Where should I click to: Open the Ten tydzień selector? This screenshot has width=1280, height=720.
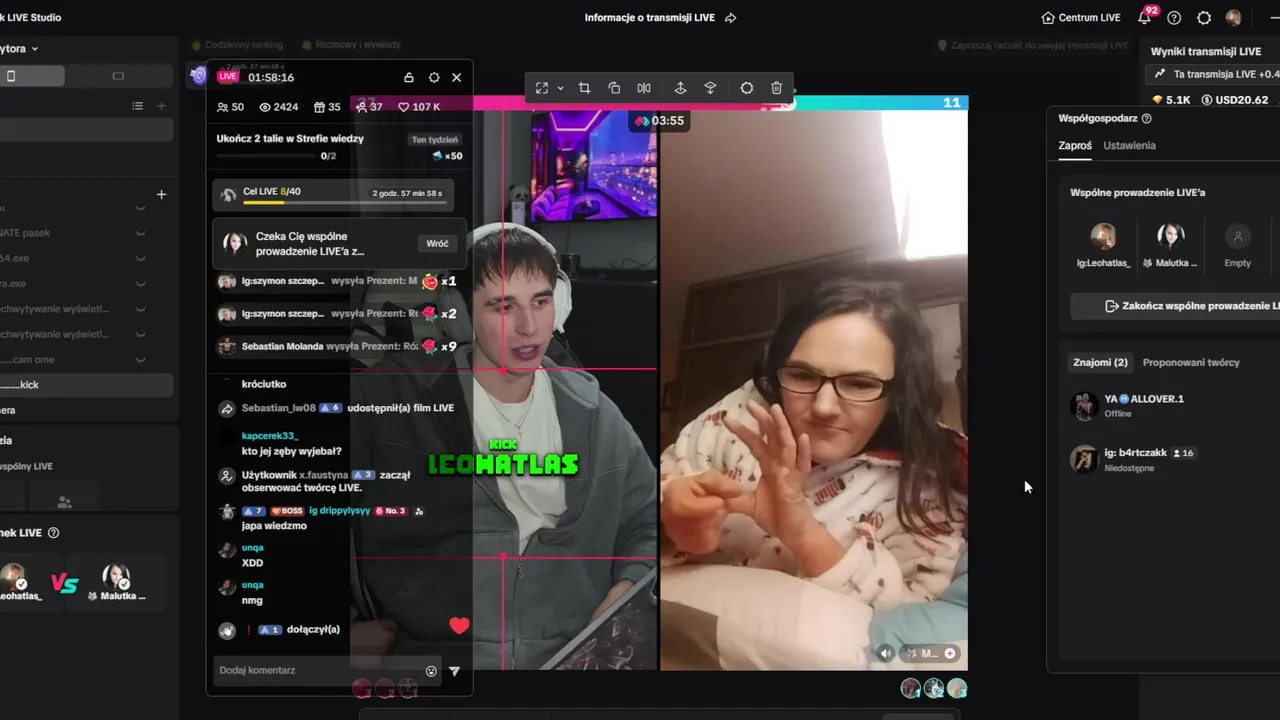tap(435, 140)
